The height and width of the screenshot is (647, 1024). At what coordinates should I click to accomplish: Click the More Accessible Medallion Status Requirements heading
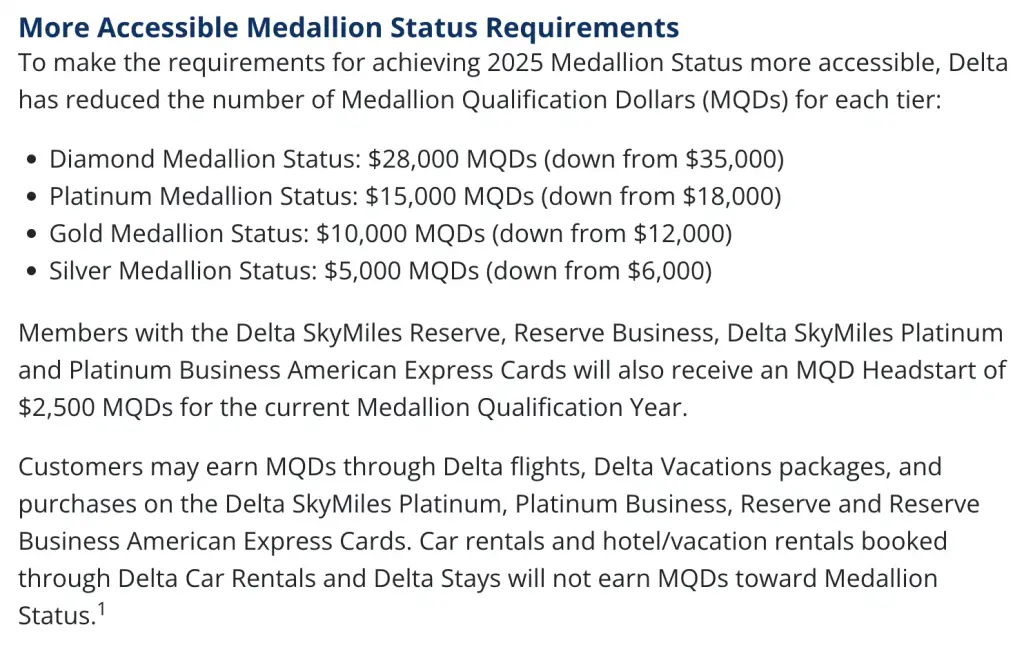pos(349,27)
